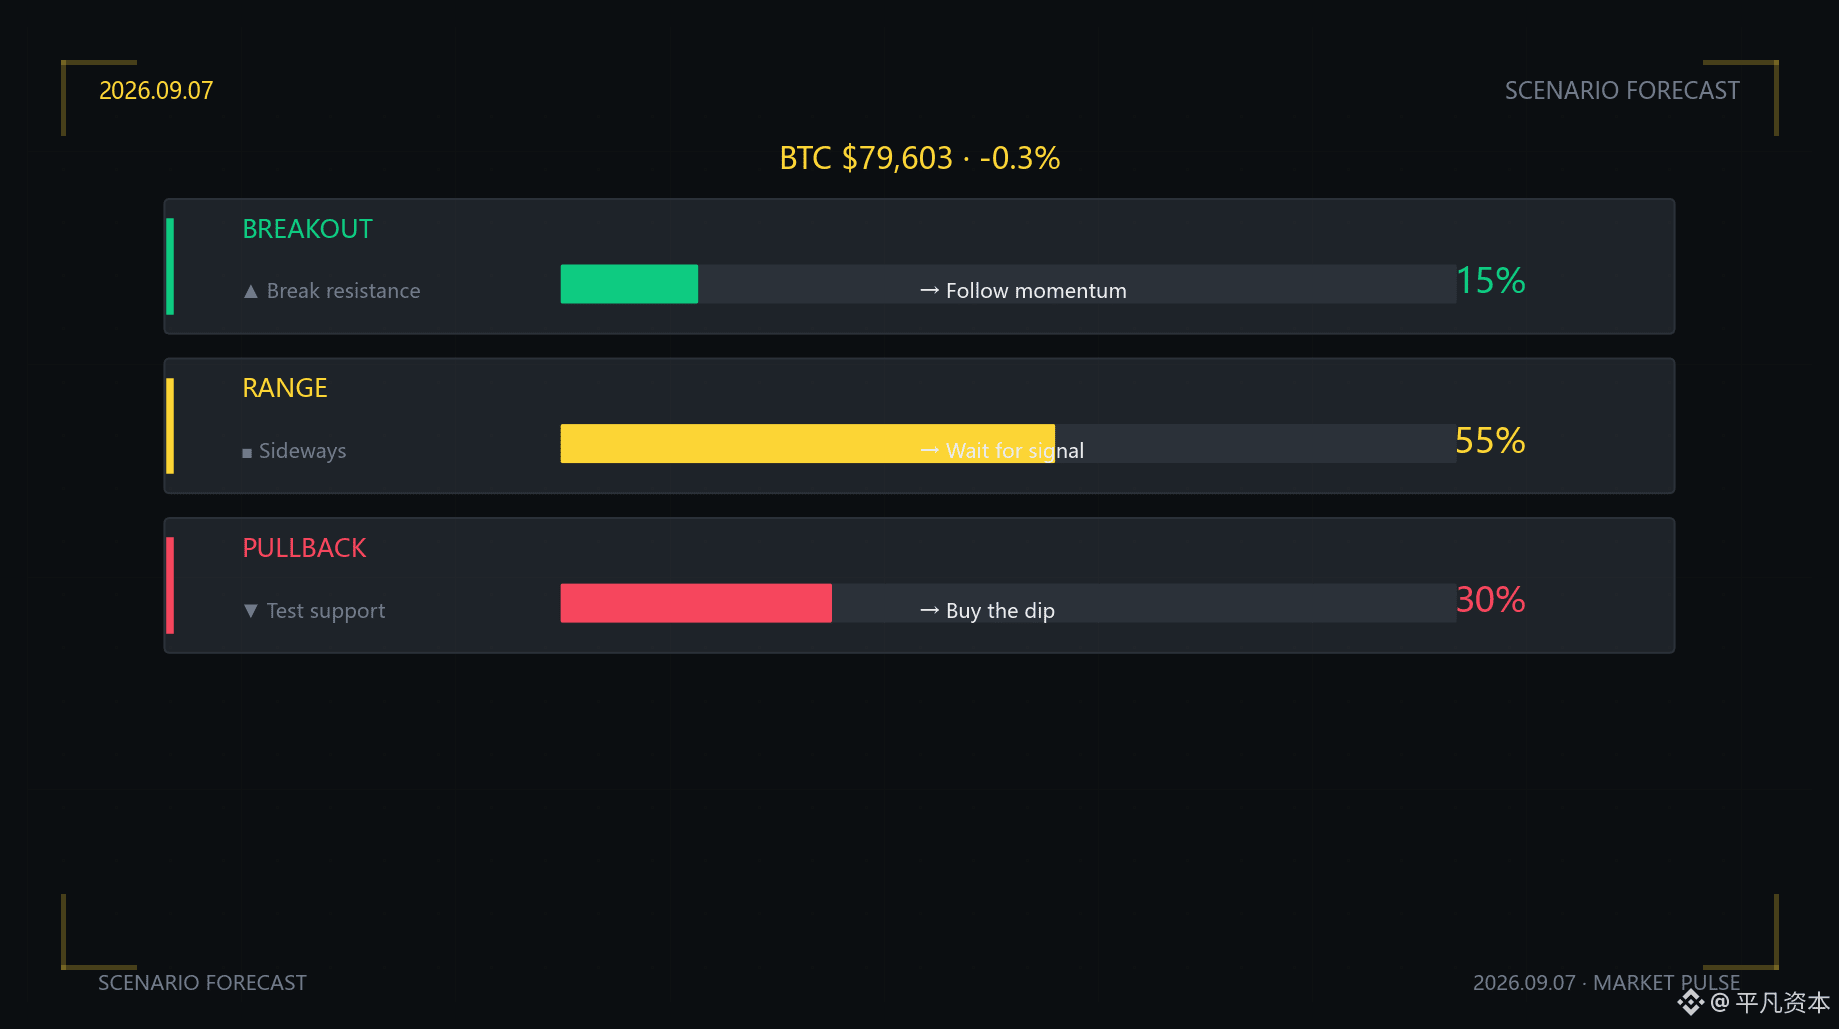The width and height of the screenshot is (1839, 1029).
Task: Click the square marker beside Sideways
Action: [x=247, y=453]
